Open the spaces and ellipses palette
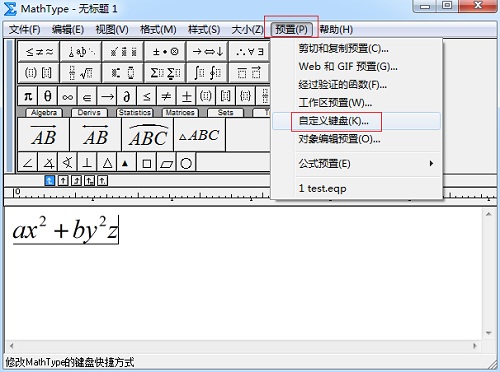This screenshot has height=372, width=500. (81, 52)
